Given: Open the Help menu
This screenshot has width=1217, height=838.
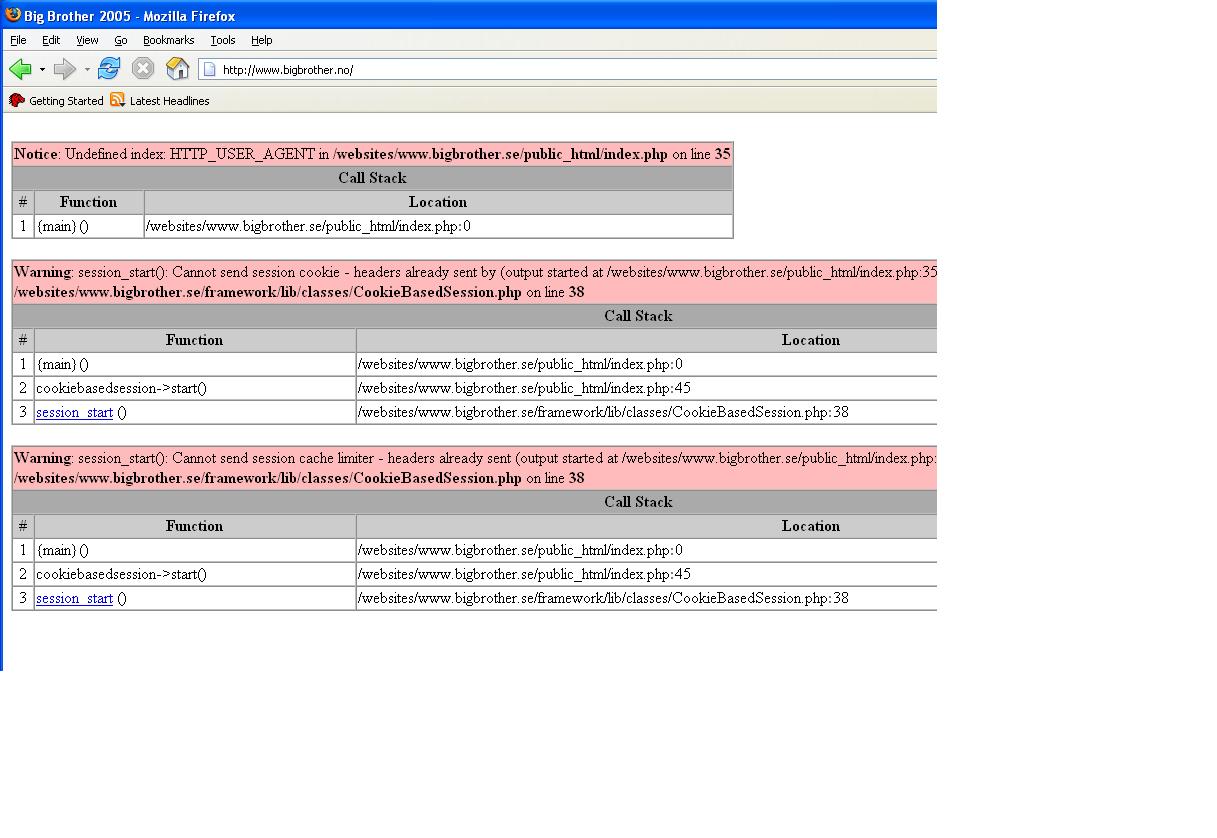Looking at the screenshot, I should click(x=262, y=40).
